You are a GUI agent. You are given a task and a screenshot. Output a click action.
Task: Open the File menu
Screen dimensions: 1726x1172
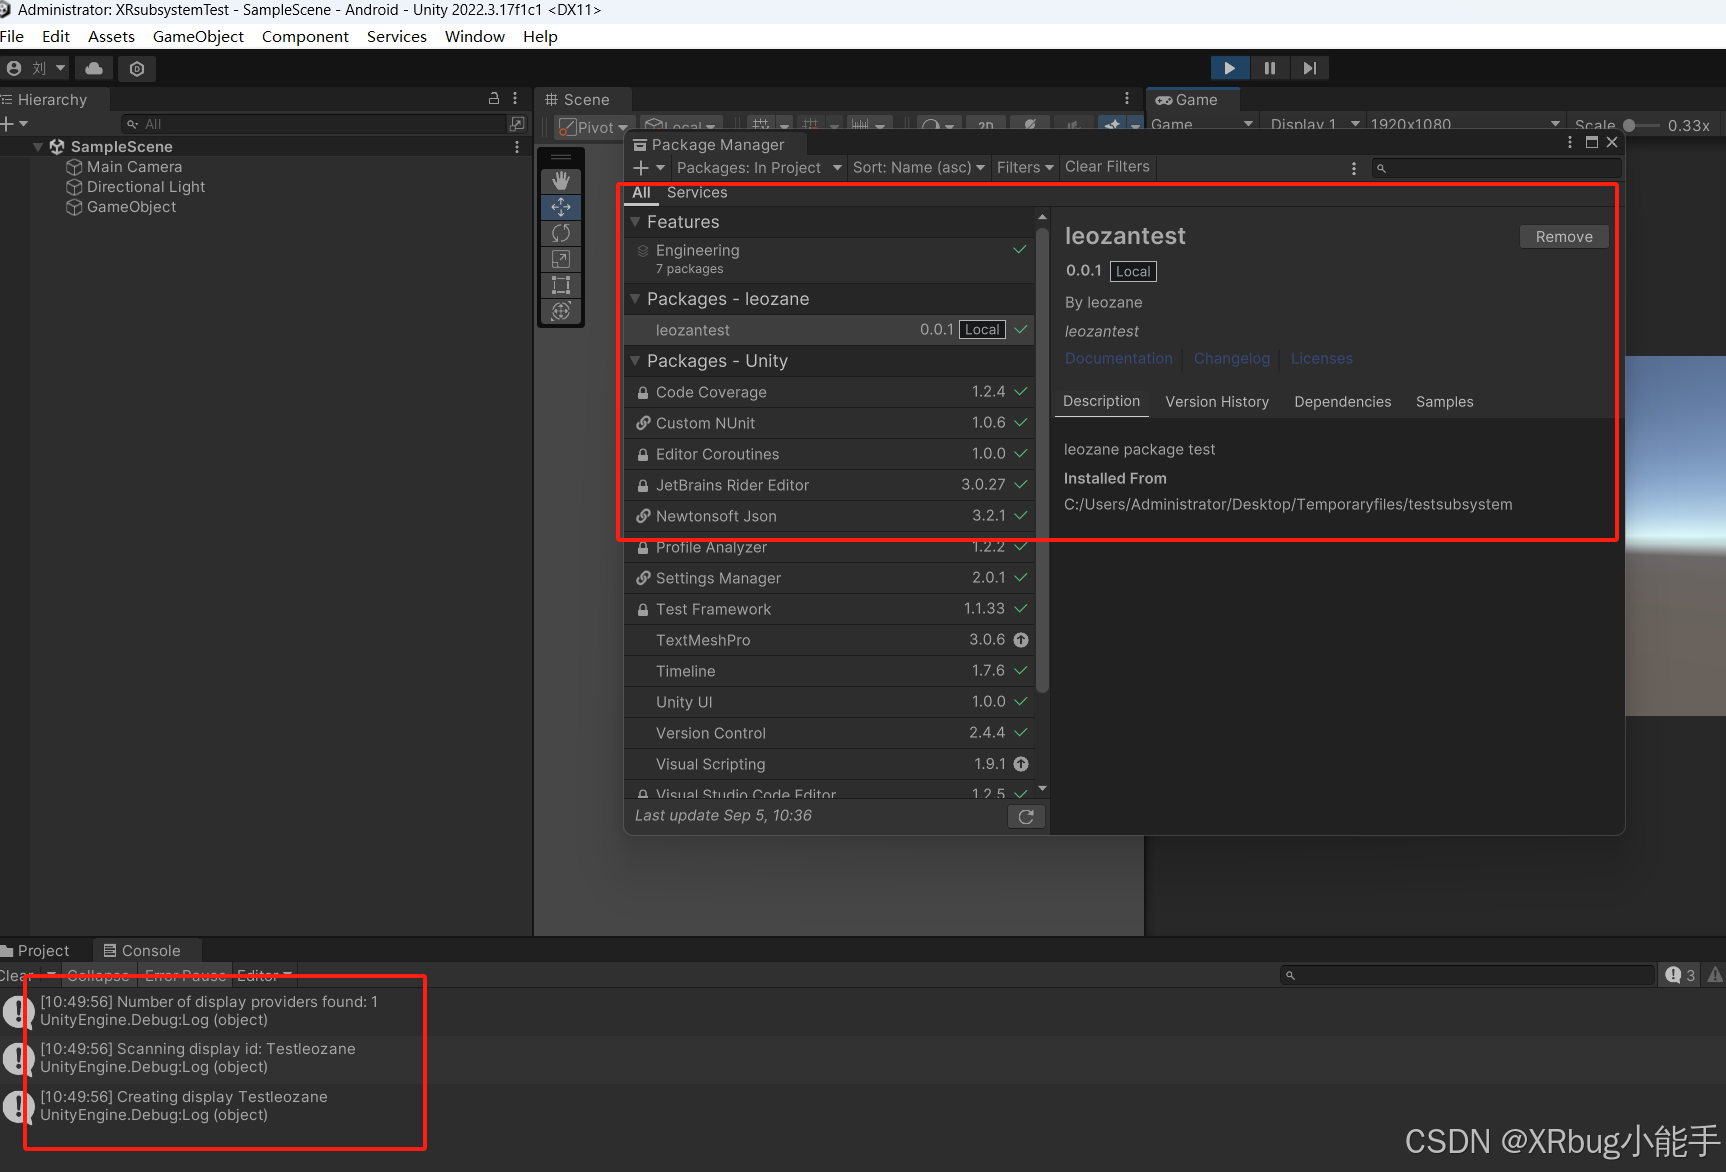point(12,36)
